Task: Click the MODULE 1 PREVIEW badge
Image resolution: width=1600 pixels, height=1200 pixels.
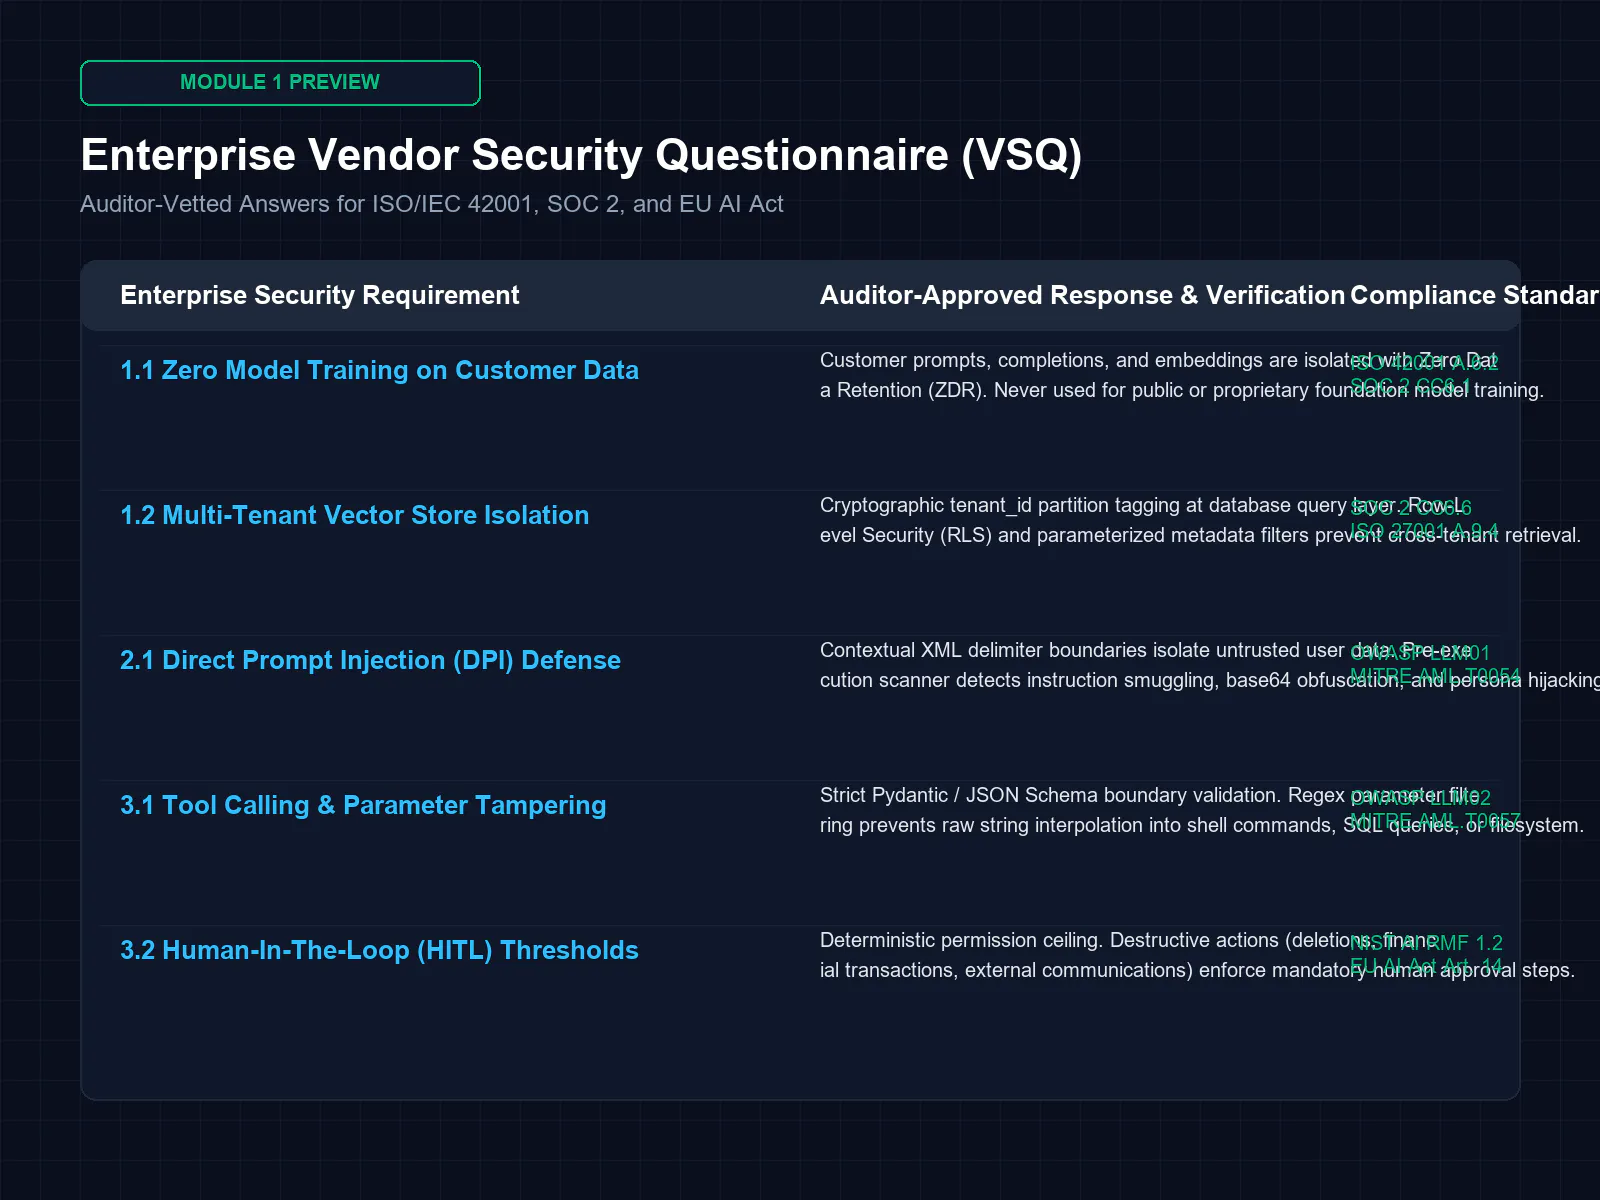Action: click(280, 83)
